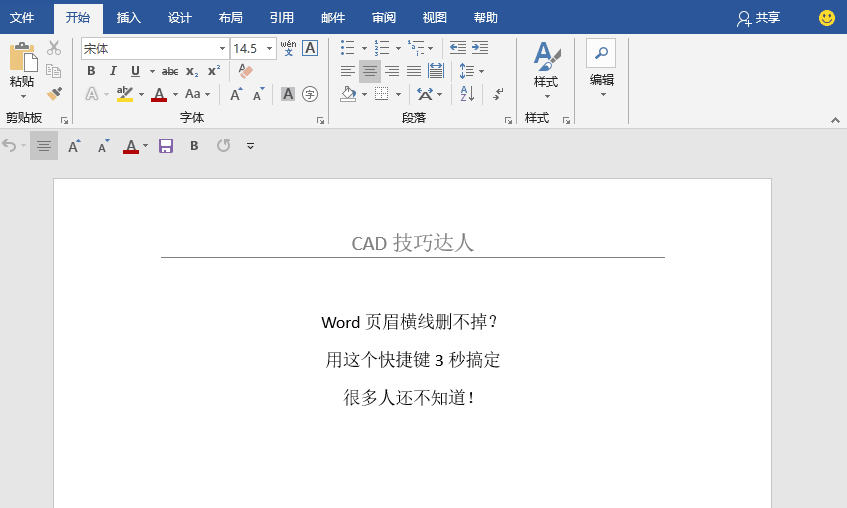Switch to the 设计 Design tab
The height and width of the screenshot is (508, 847).
pos(179,18)
